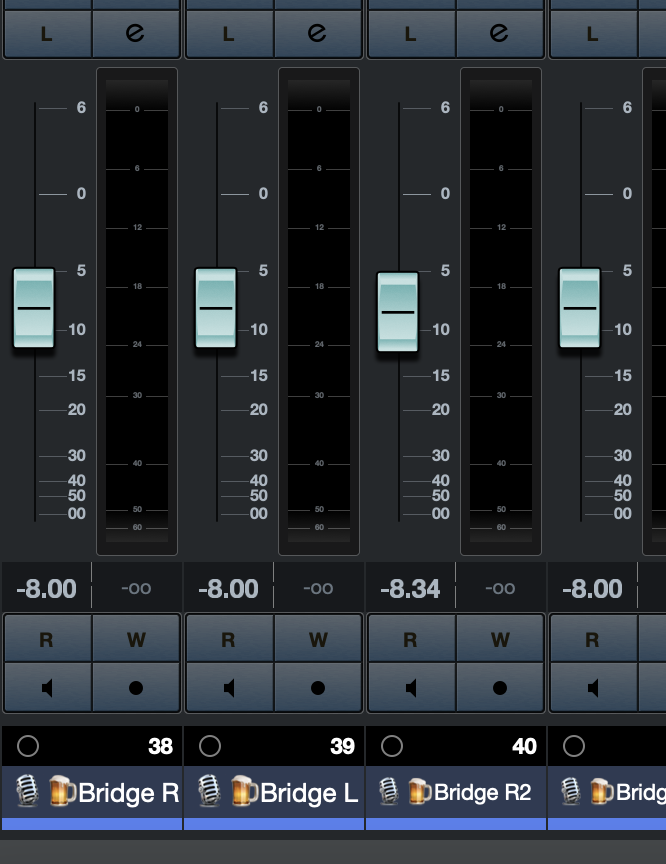Enable Read automation on channel after Bridge R2

[593, 639]
